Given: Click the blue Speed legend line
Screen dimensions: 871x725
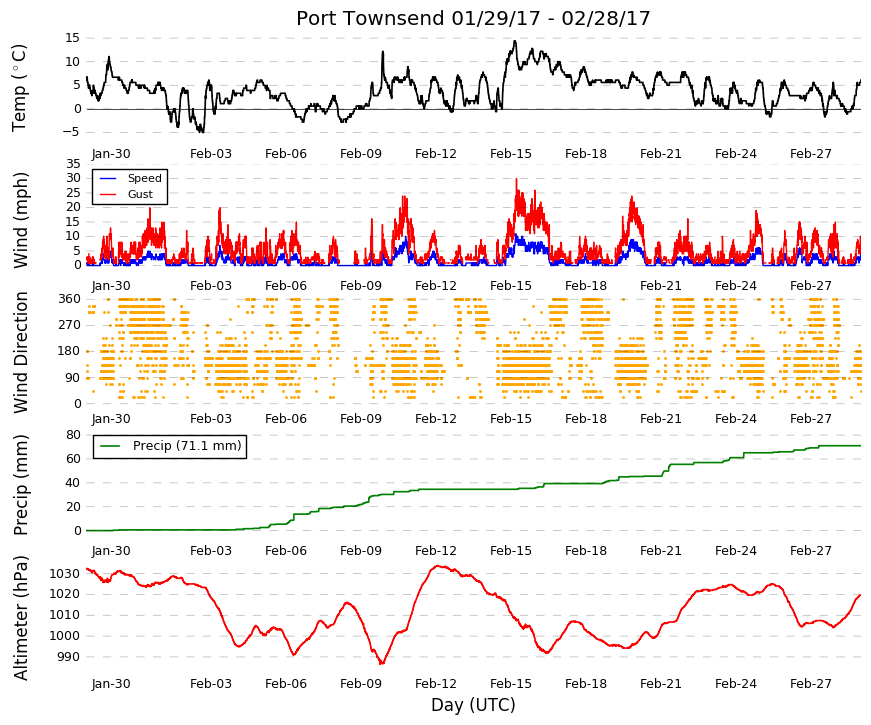Looking at the screenshot, I should coord(108,178).
